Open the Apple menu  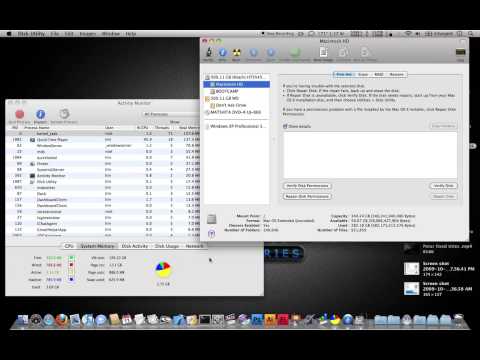[x=9, y=34]
